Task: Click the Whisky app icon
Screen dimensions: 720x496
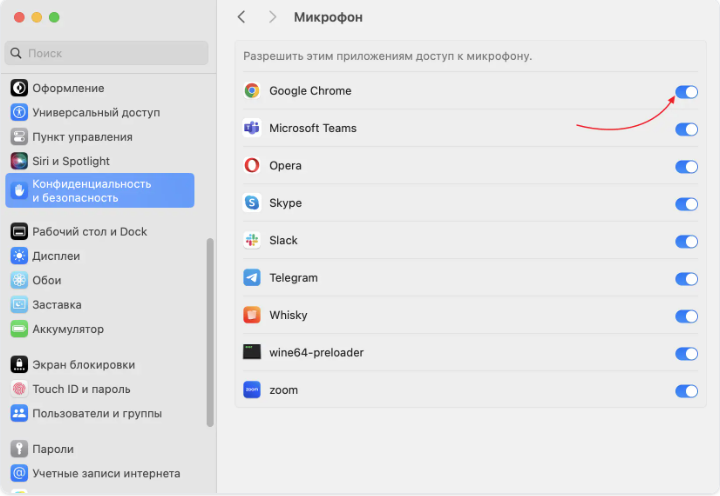Action: click(252, 315)
